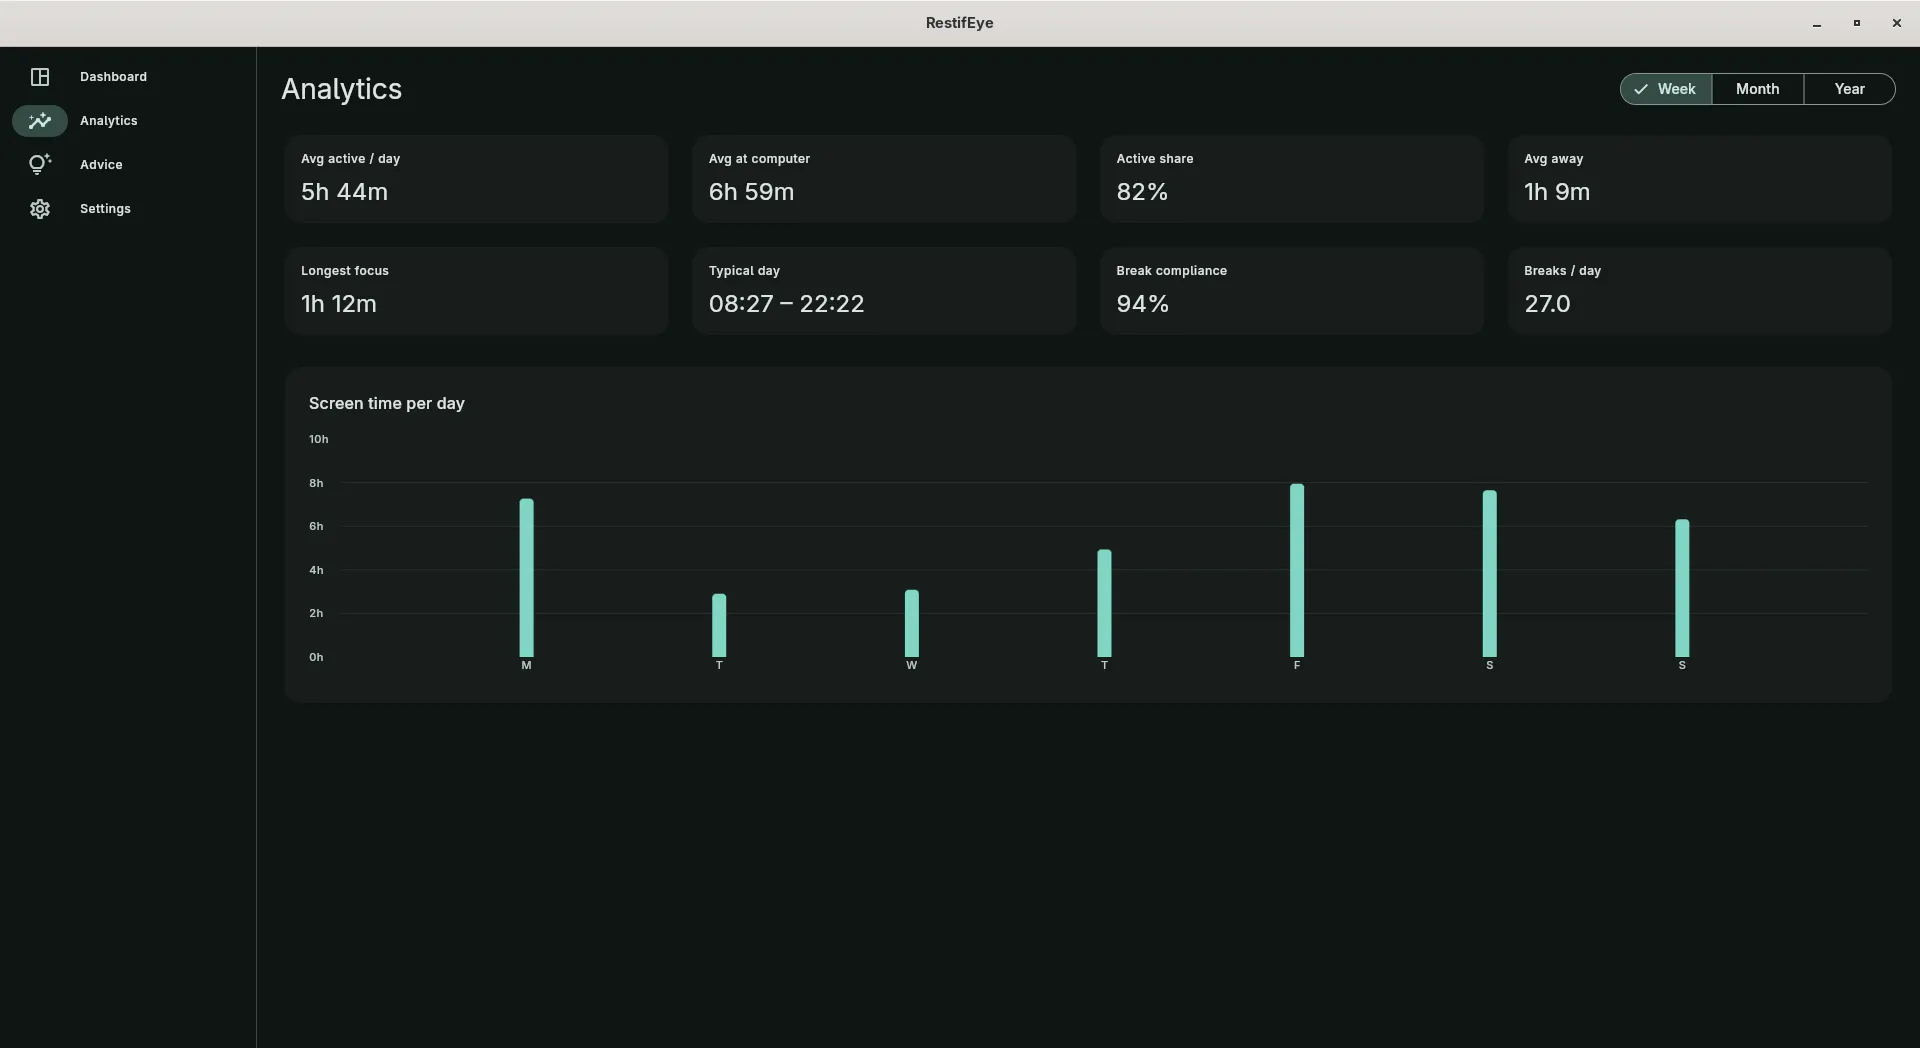
Task: Go to the Advice section
Action: 101,165
